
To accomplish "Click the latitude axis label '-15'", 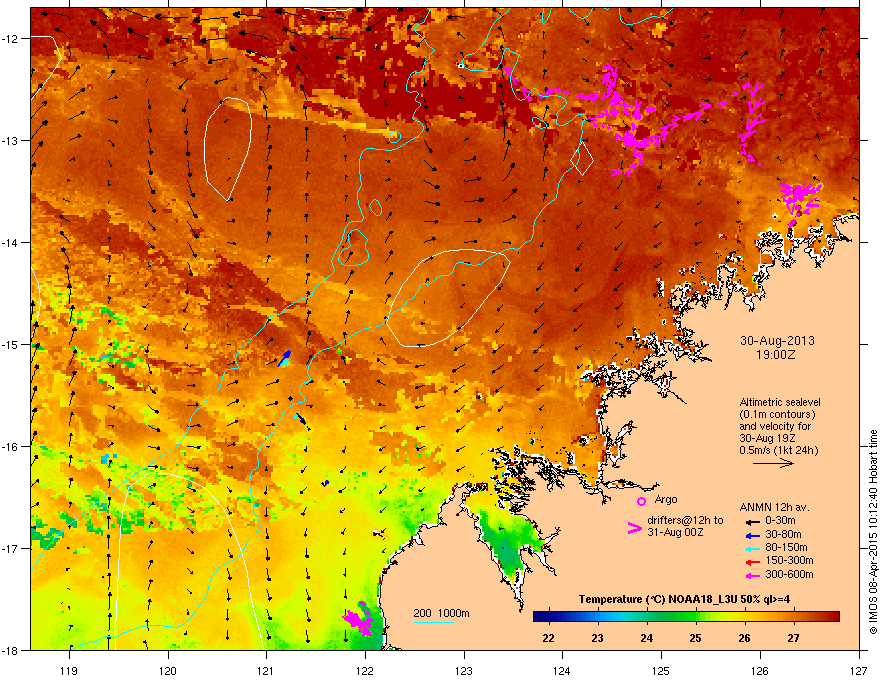I will 10,344.
